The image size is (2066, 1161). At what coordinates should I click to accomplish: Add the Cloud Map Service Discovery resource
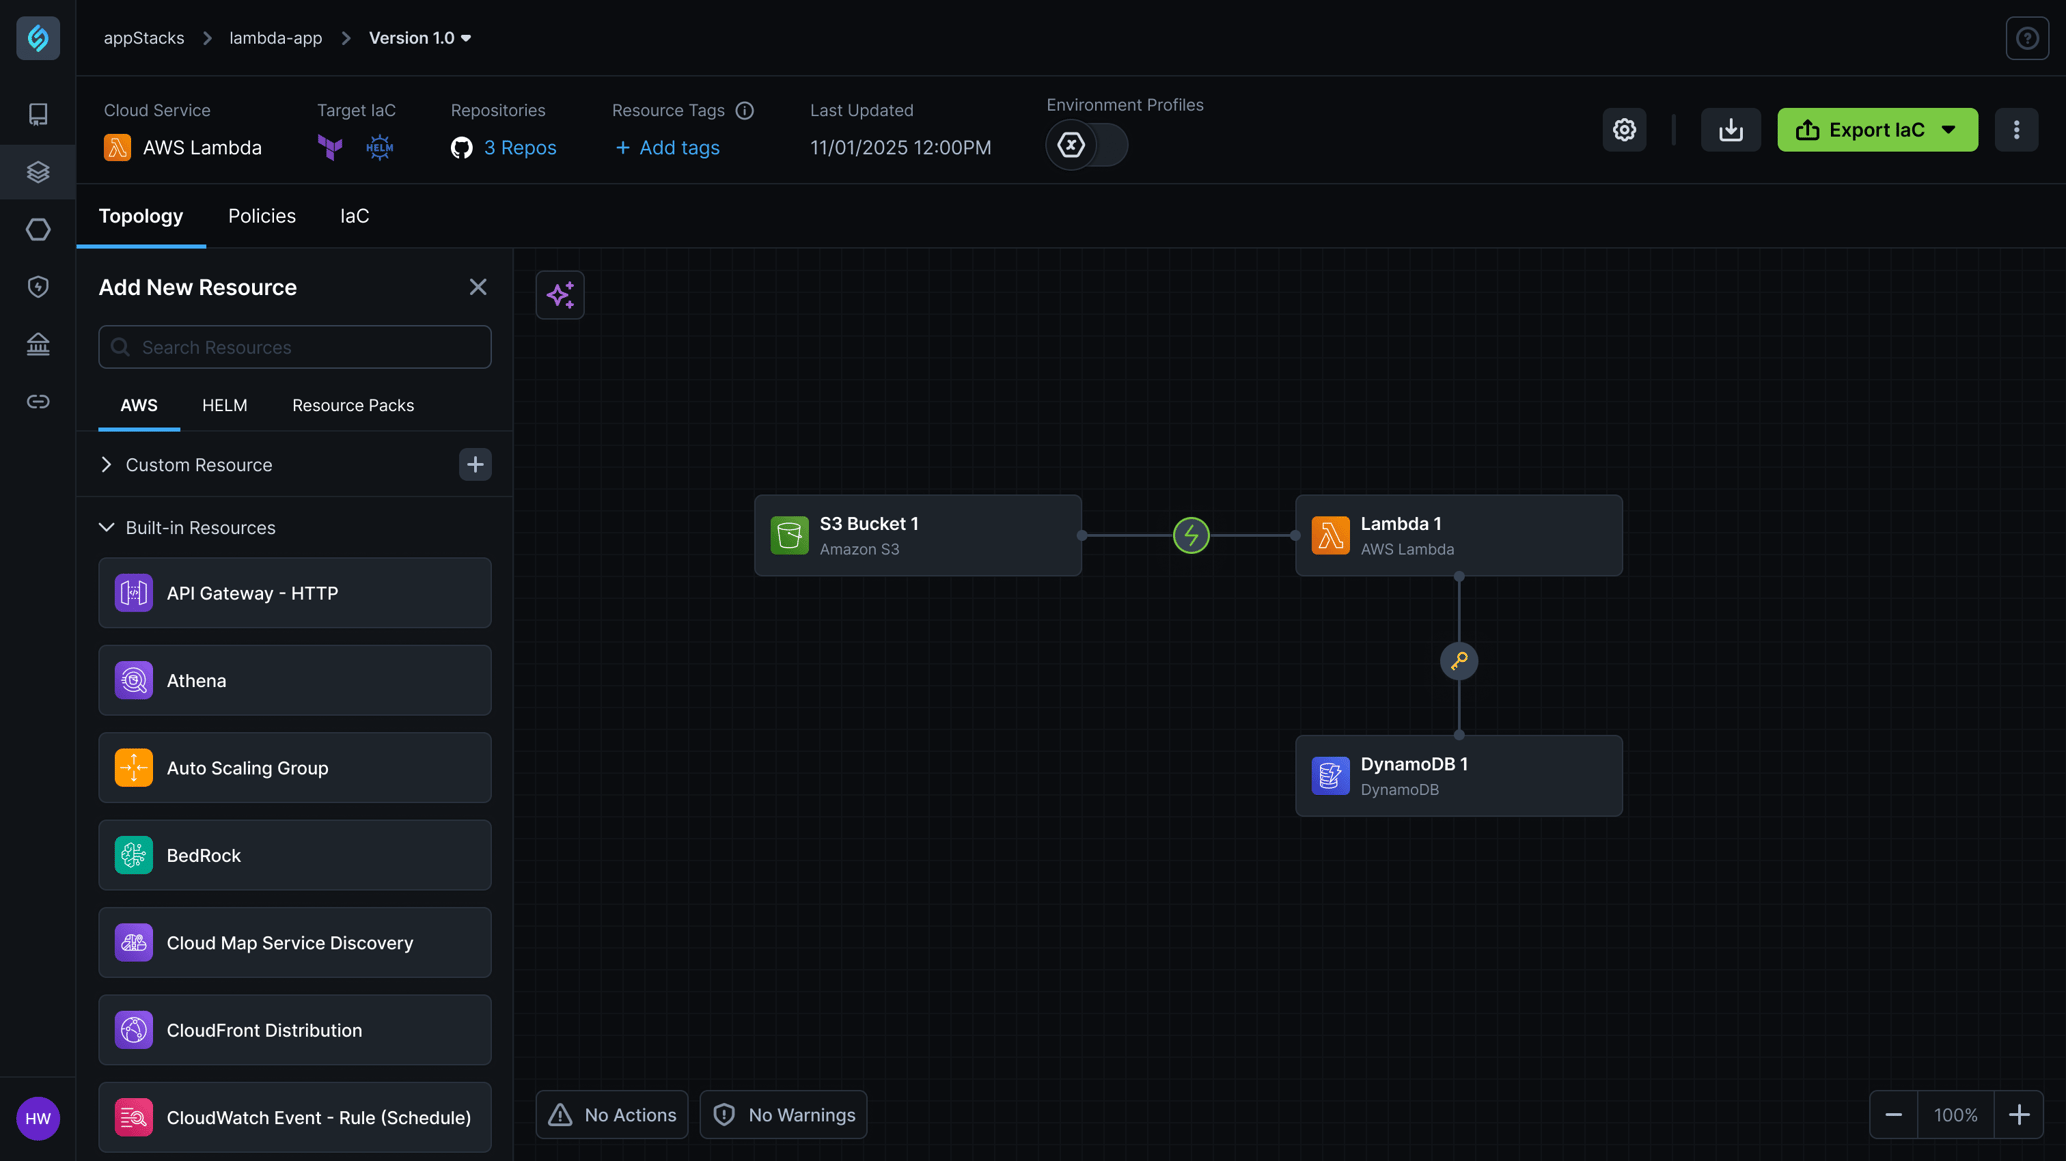295,943
